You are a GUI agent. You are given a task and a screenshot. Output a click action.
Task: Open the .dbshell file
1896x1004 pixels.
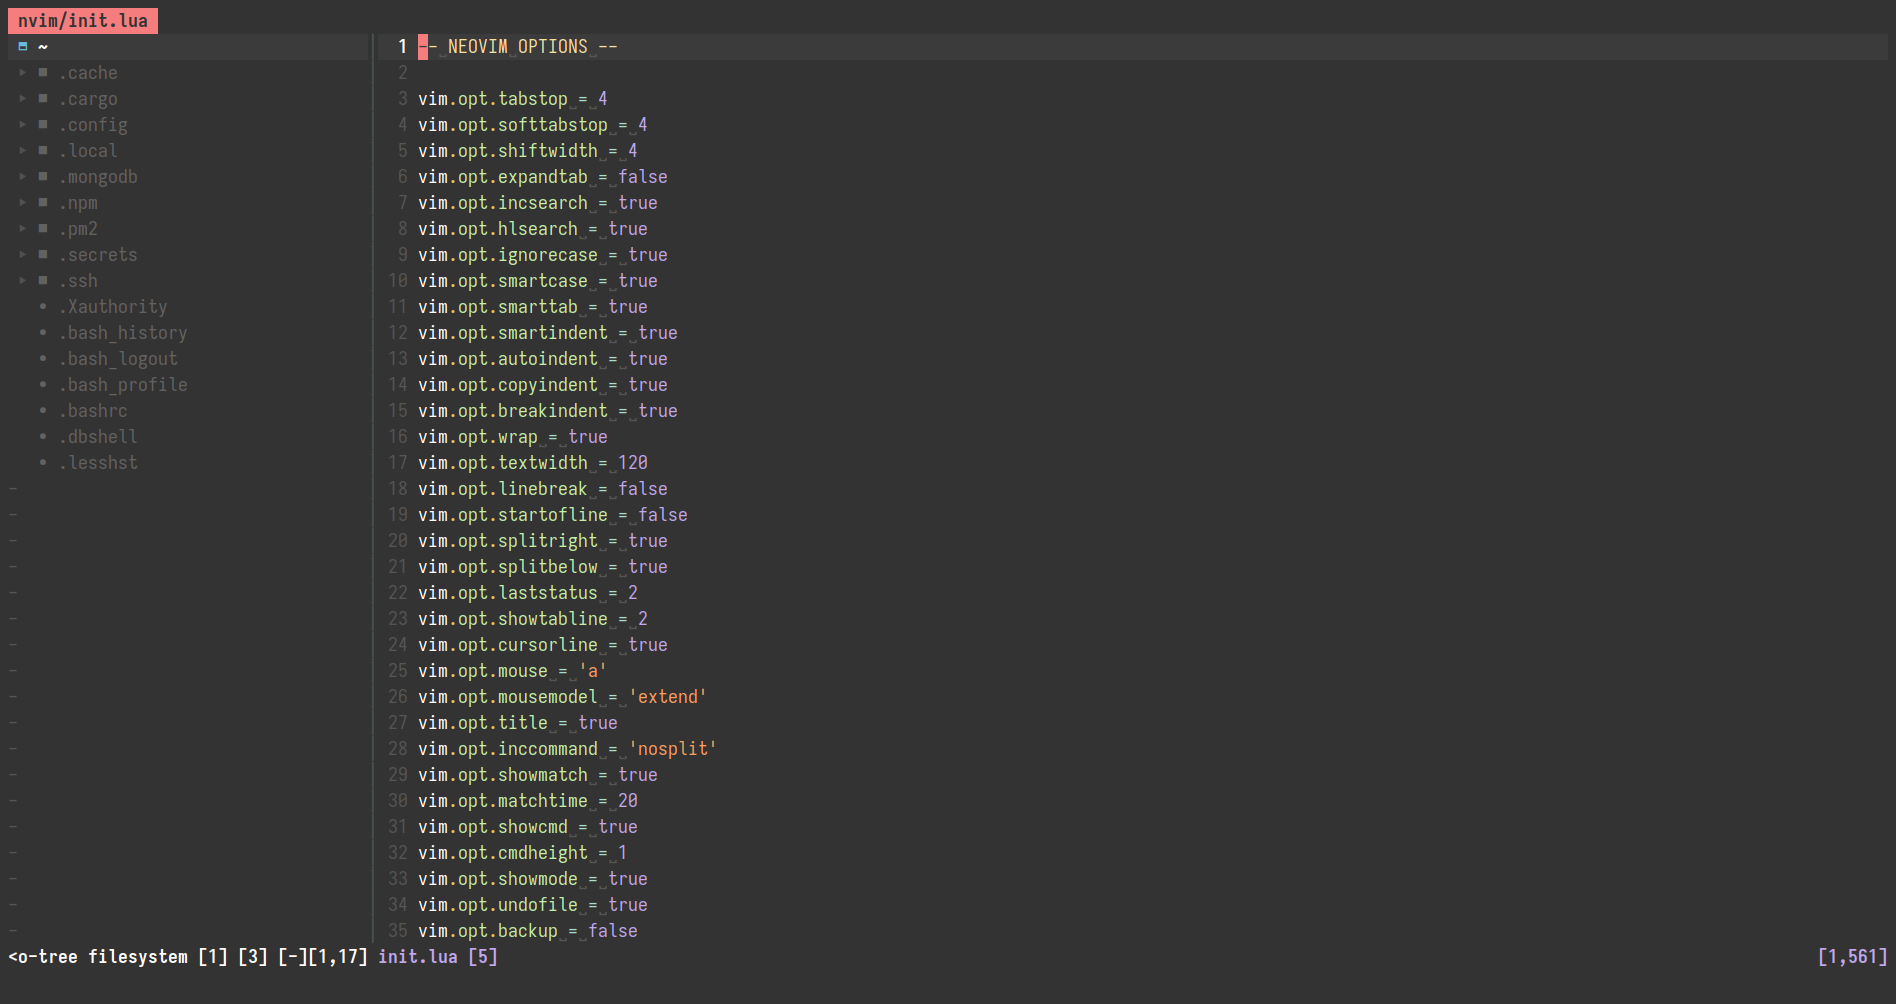(98, 436)
